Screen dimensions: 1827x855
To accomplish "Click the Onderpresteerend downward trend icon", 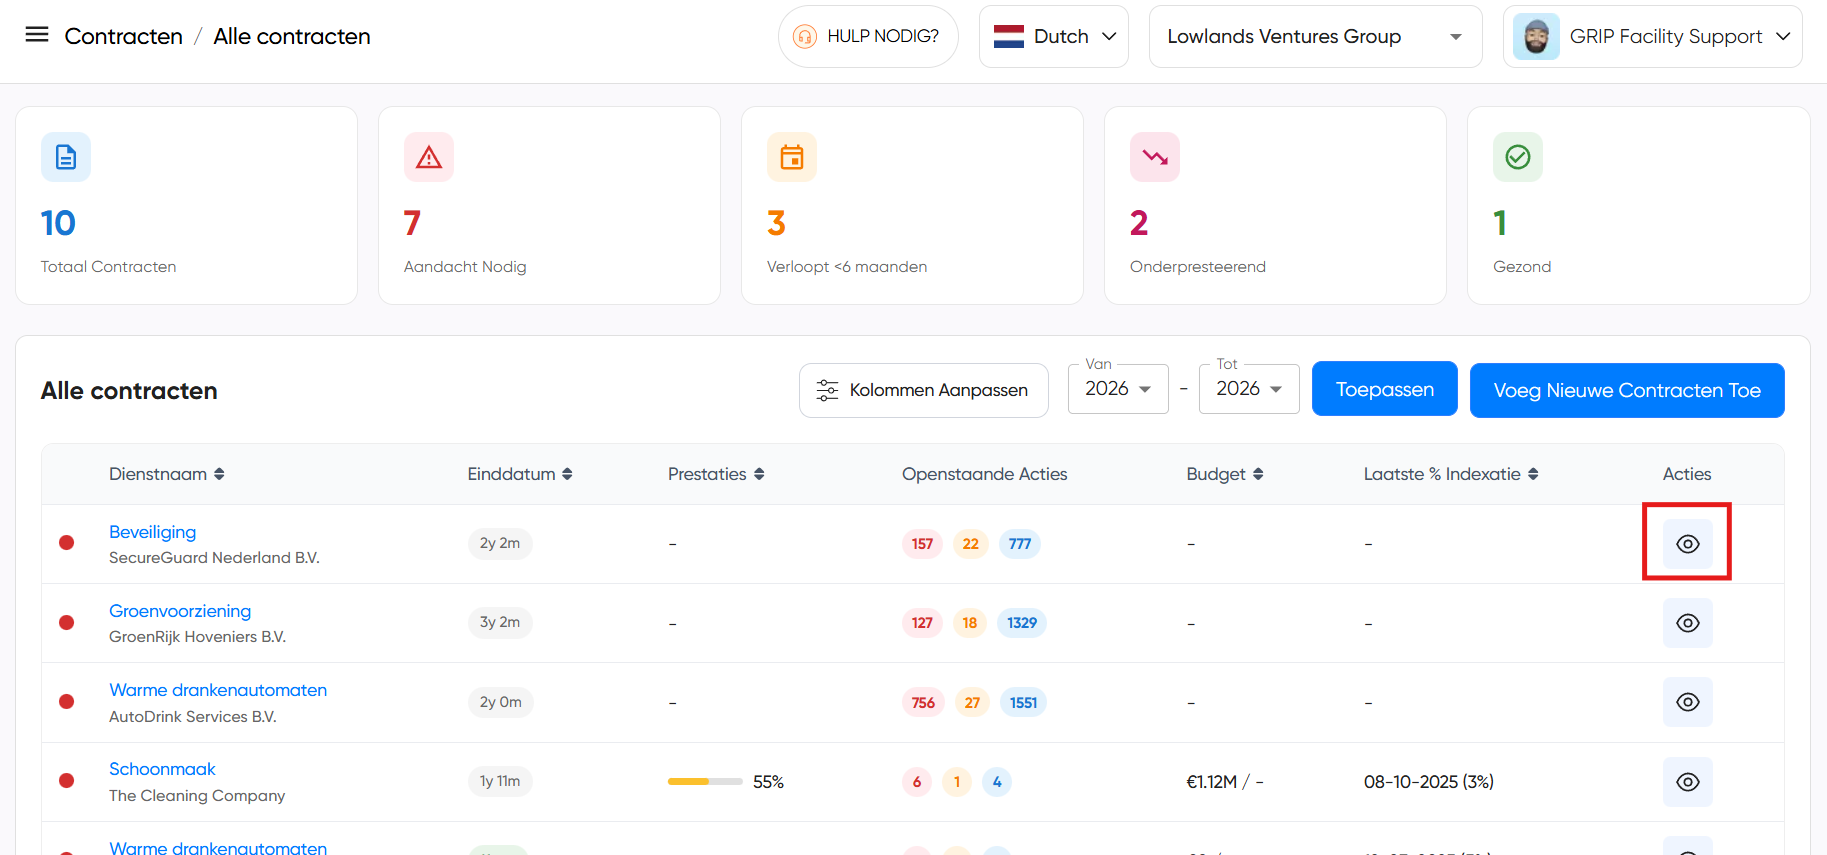I will click(x=1155, y=157).
